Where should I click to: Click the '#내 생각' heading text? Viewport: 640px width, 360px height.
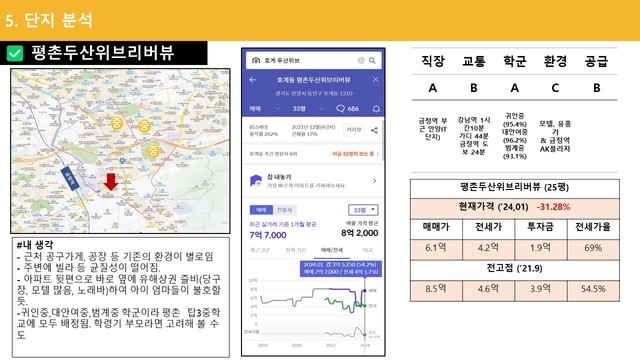35,245
